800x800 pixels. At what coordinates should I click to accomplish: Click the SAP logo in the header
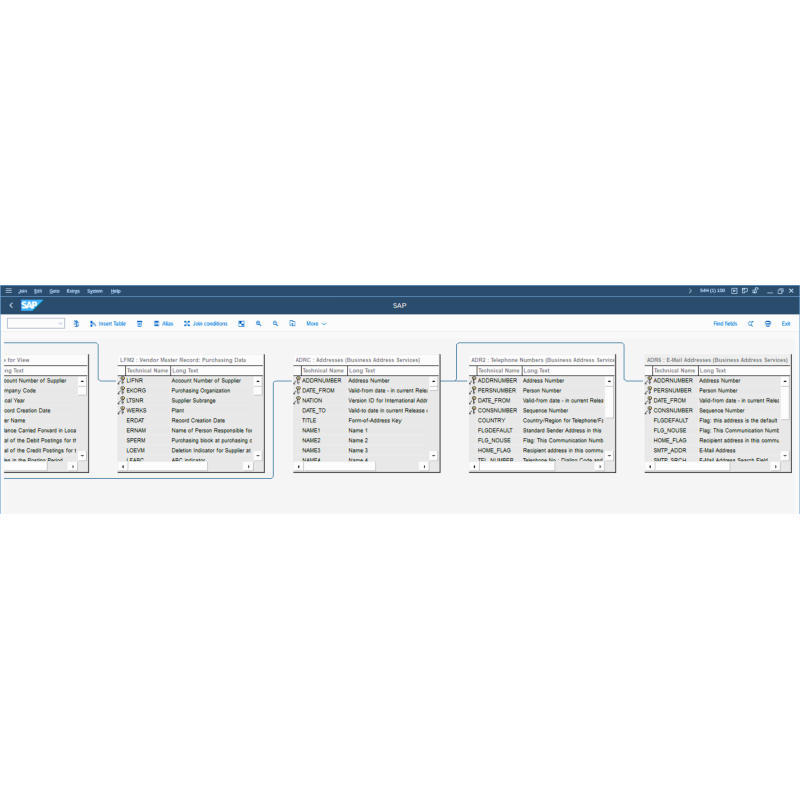point(30,303)
